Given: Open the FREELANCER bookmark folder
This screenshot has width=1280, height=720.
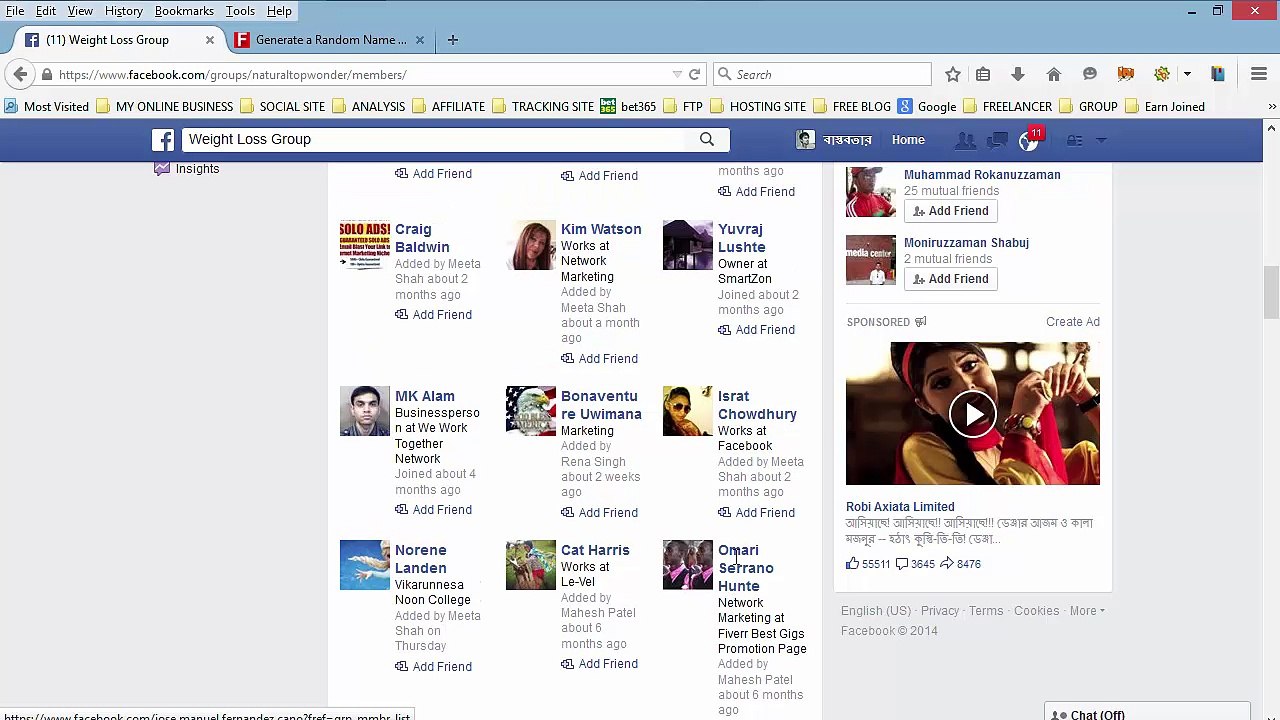Looking at the screenshot, I should tap(1007, 106).
